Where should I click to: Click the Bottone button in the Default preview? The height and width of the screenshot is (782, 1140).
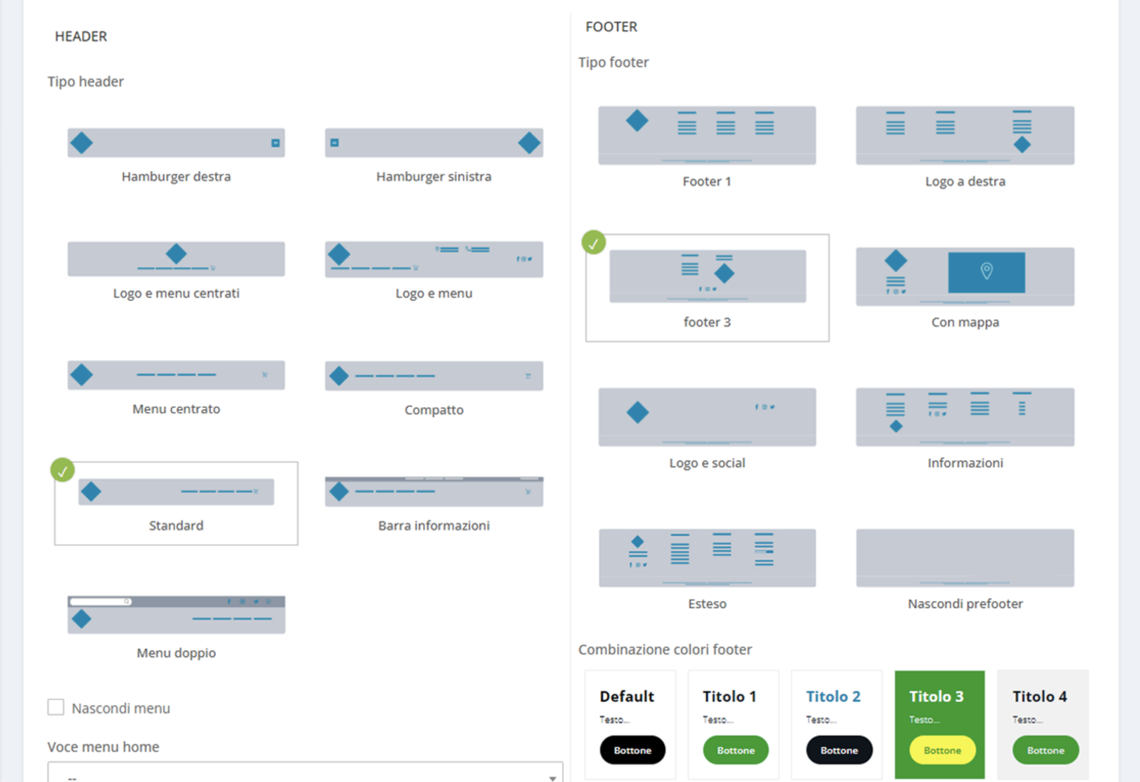point(632,750)
